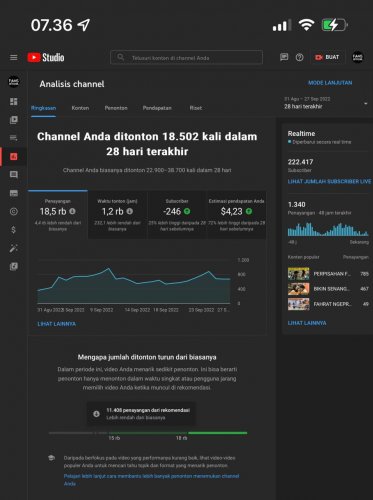Open the Earn dollar icon in sidebar

tap(14, 230)
